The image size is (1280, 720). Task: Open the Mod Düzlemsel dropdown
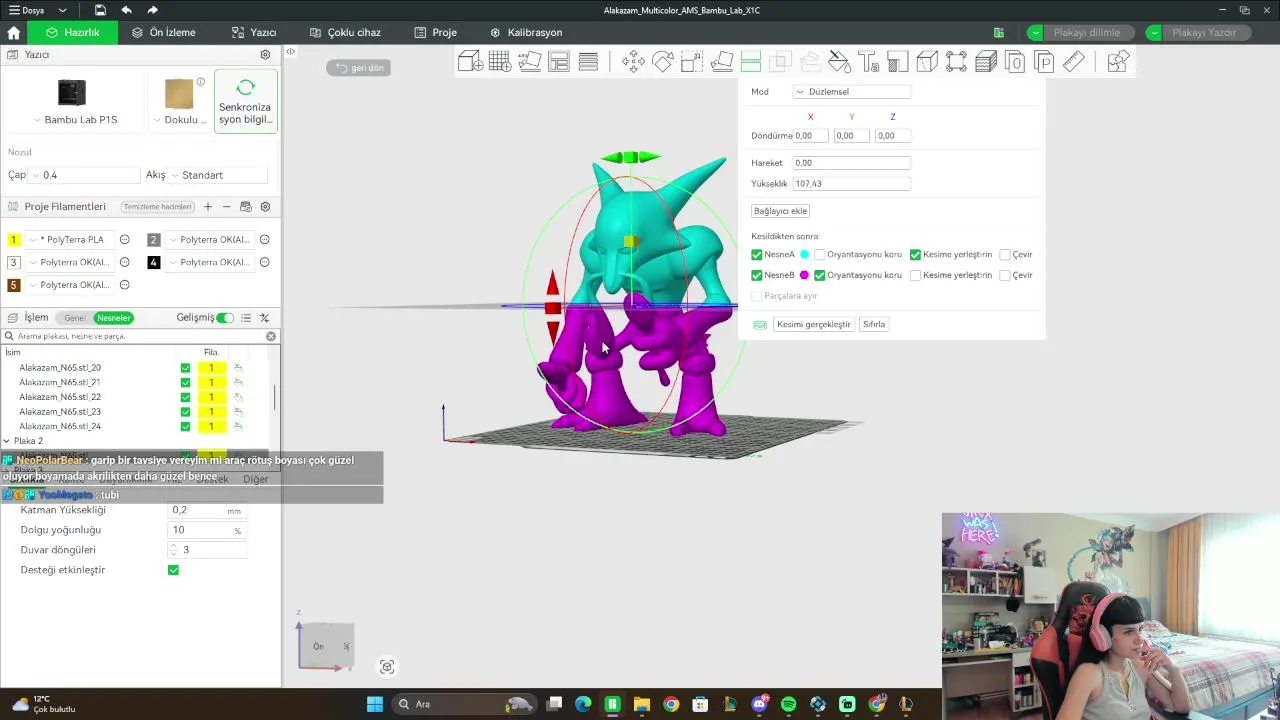852,92
